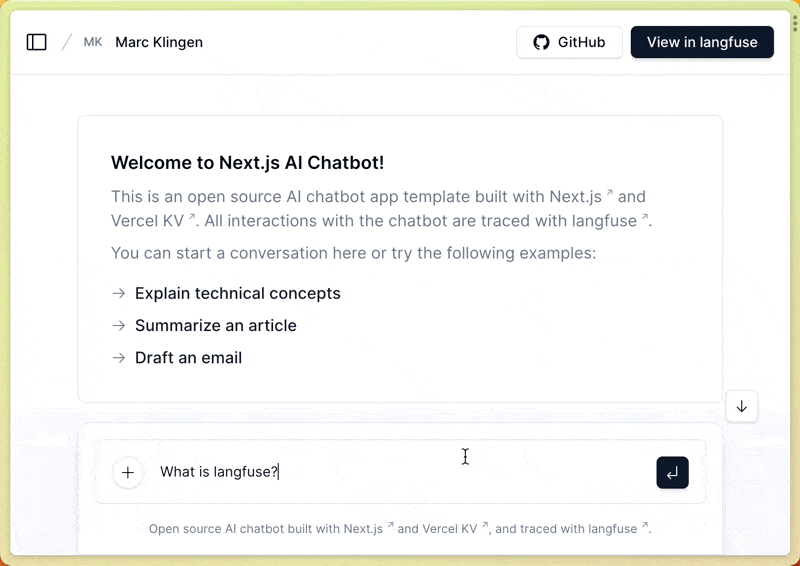Click the MK user avatar

point(93,42)
